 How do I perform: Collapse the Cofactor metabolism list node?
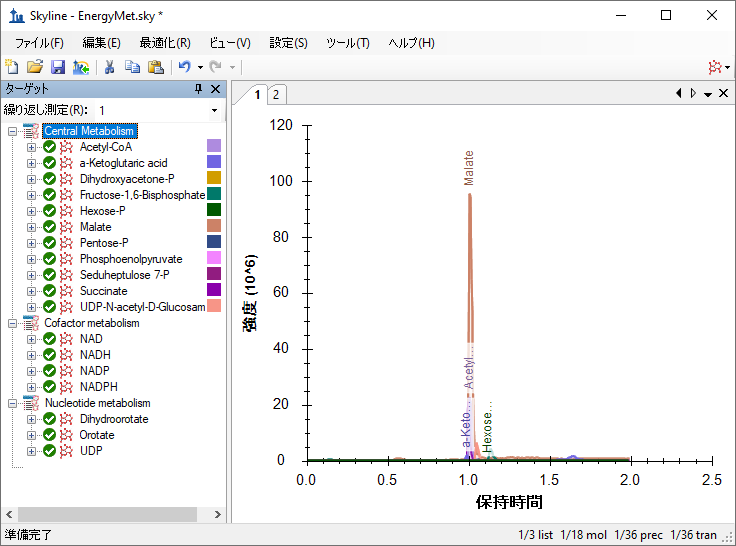click(13, 323)
